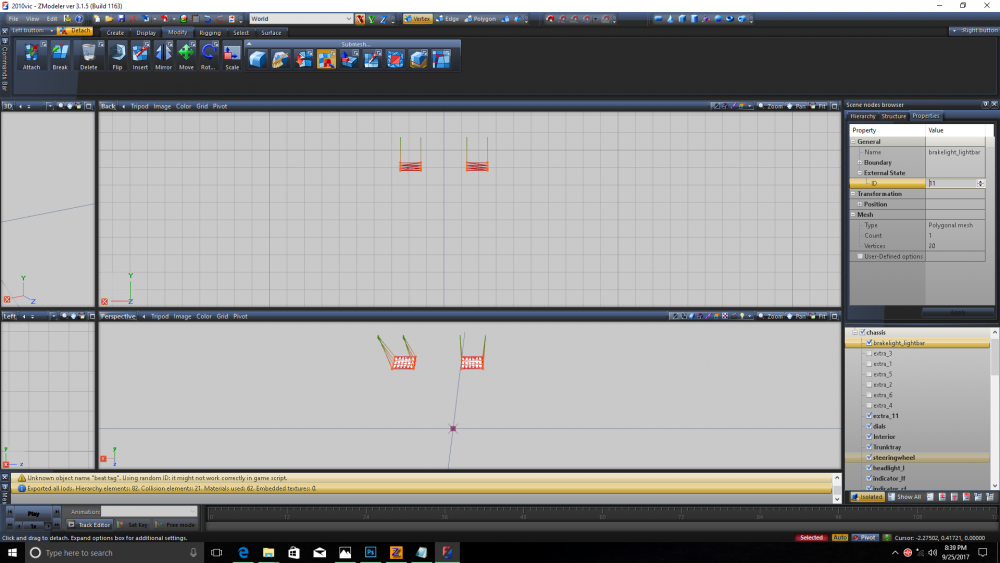Open the Structure tab in scene browser

[x=893, y=116]
